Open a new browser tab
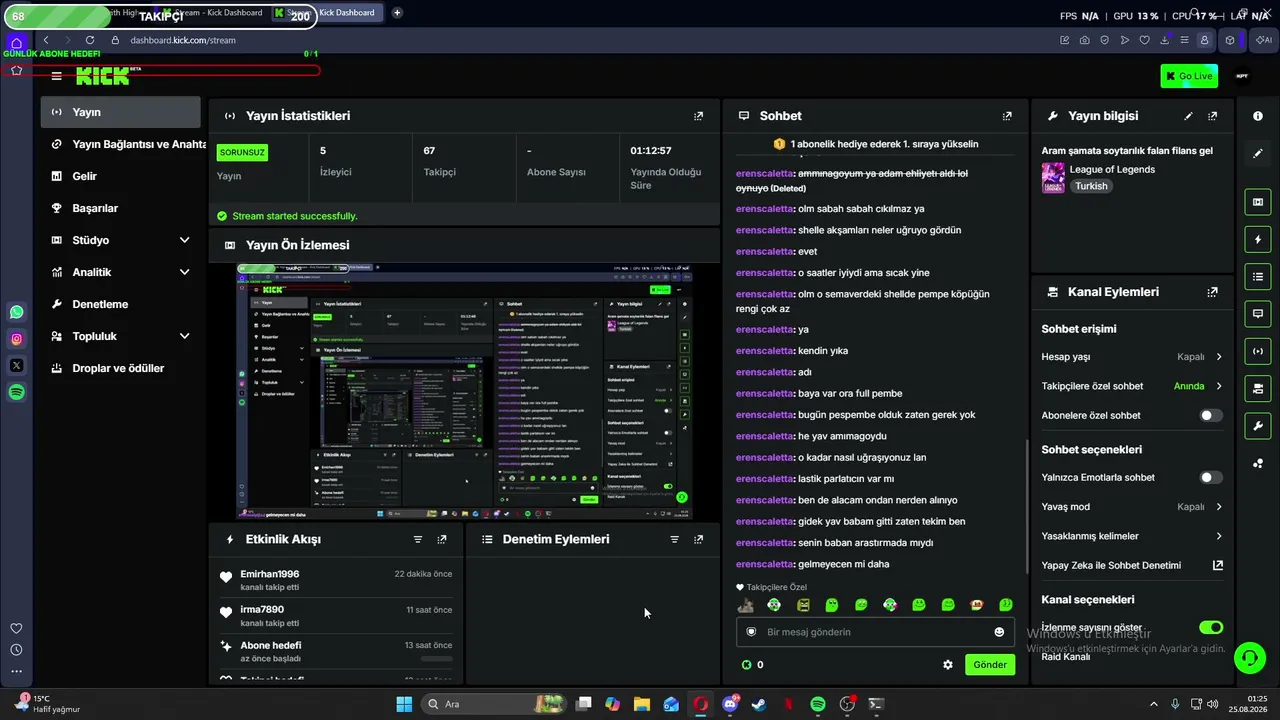 397,13
